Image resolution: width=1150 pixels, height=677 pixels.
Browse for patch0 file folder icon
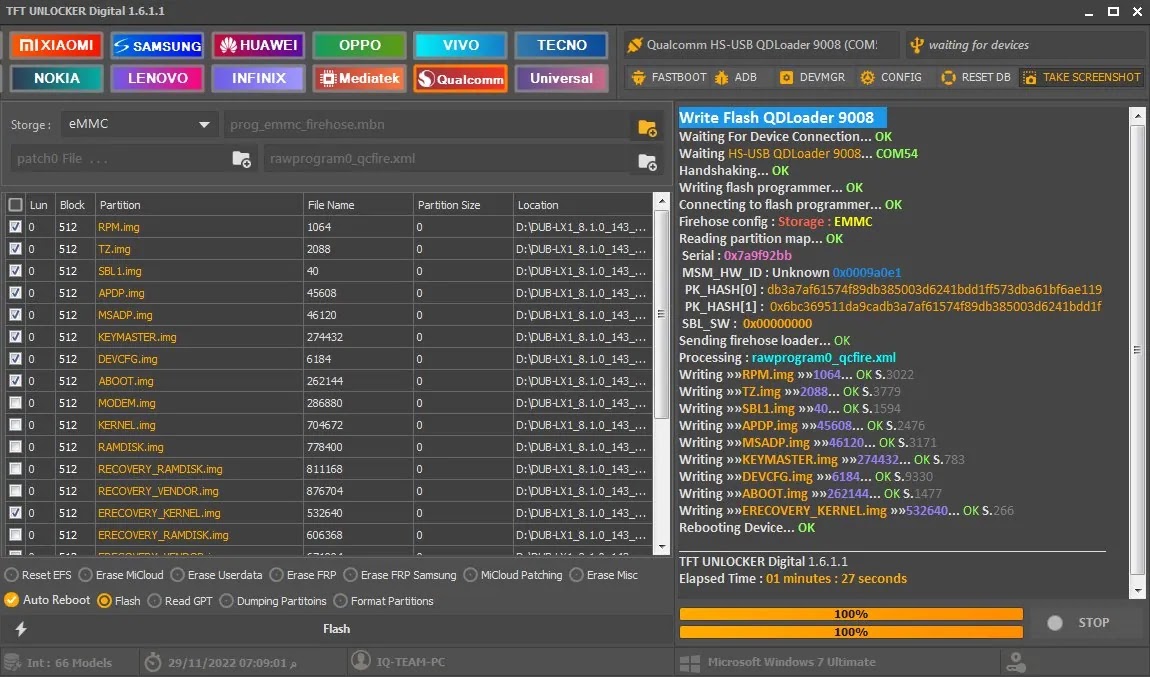pos(241,158)
